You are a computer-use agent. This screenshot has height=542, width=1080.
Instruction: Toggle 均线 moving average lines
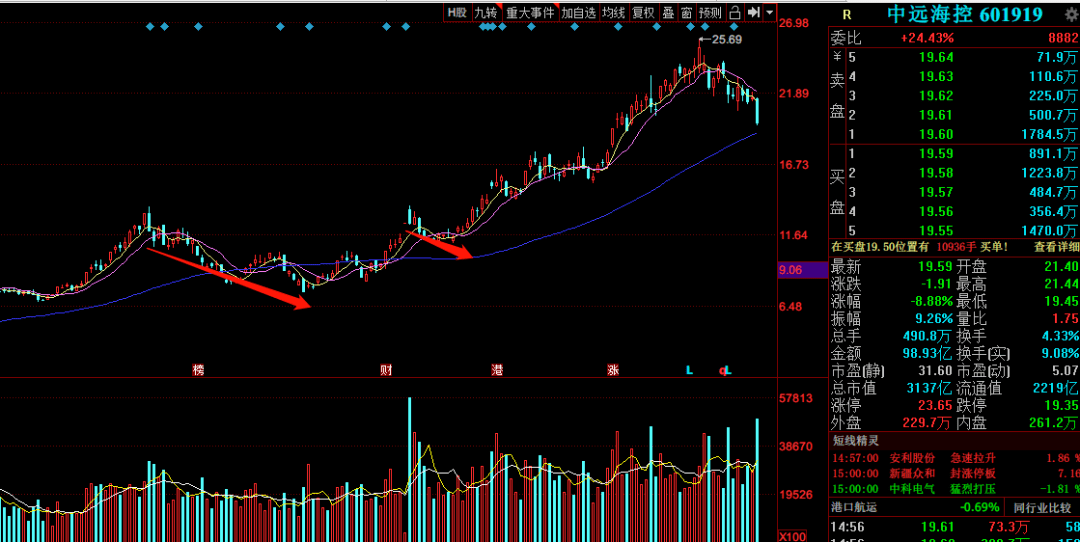pyautogui.click(x=613, y=13)
